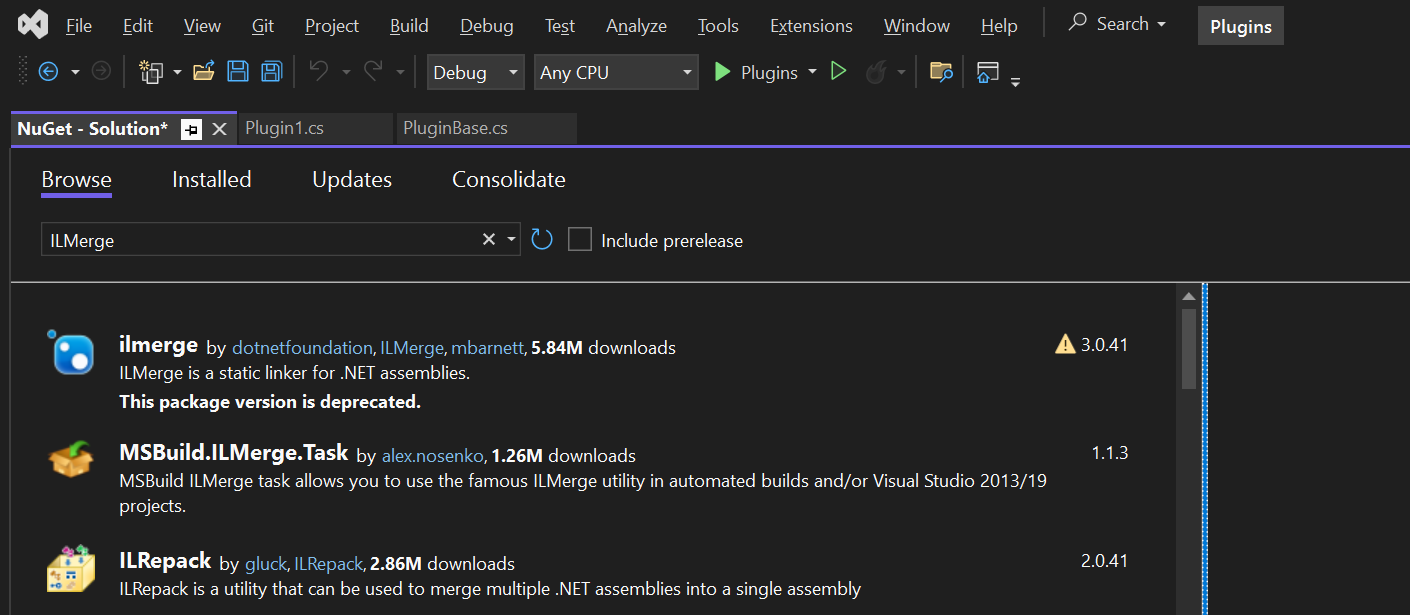Image resolution: width=1410 pixels, height=615 pixels.
Task: Click the Open File folder icon
Action: (x=204, y=72)
